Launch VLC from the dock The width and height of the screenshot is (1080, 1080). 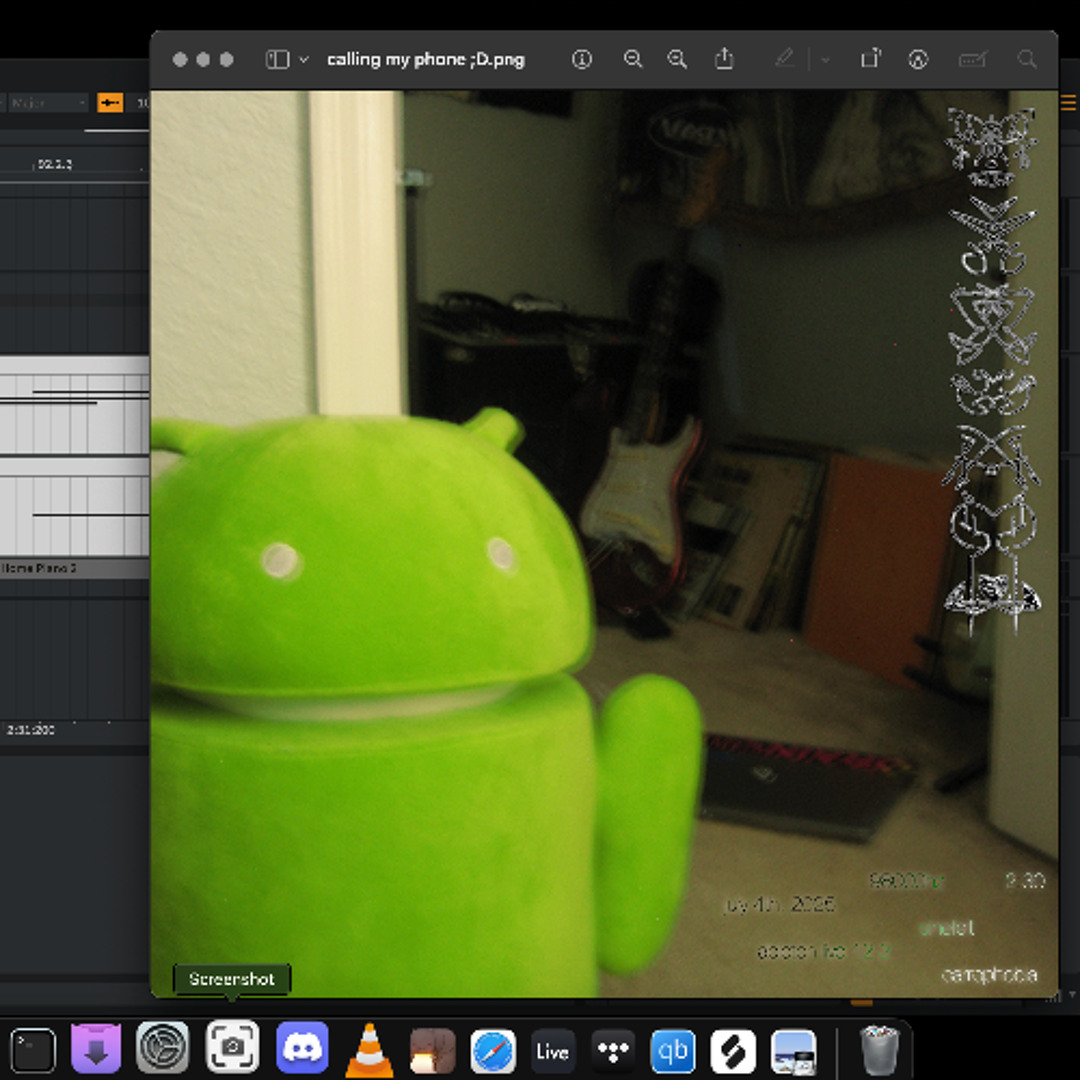tap(369, 1048)
